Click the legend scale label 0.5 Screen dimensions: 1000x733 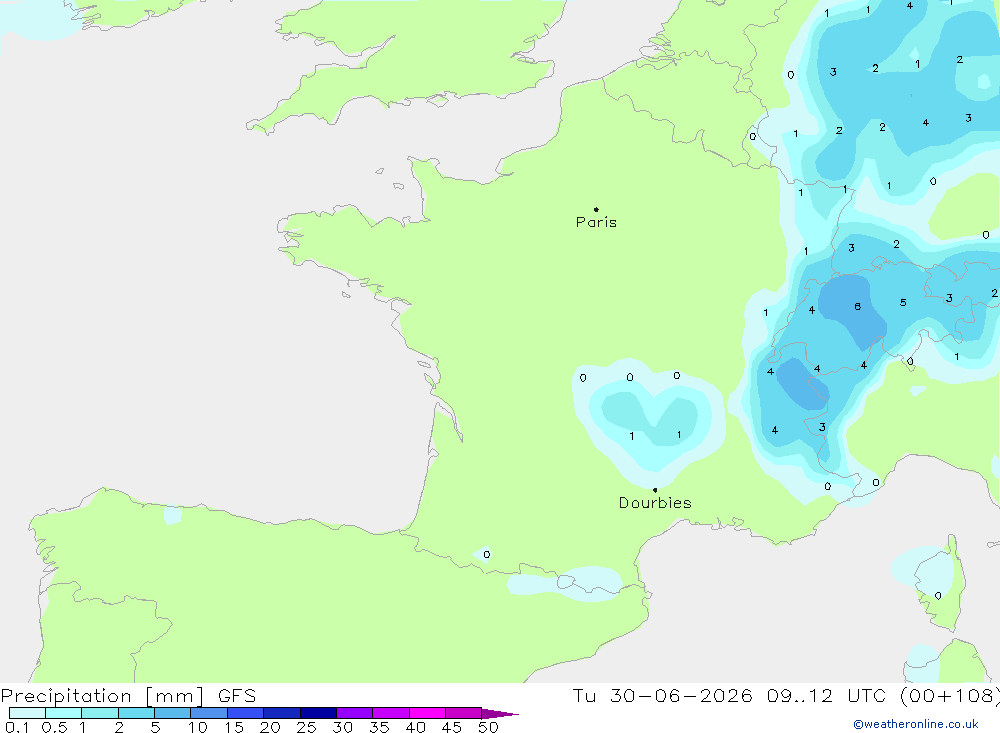pyautogui.click(x=54, y=727)
